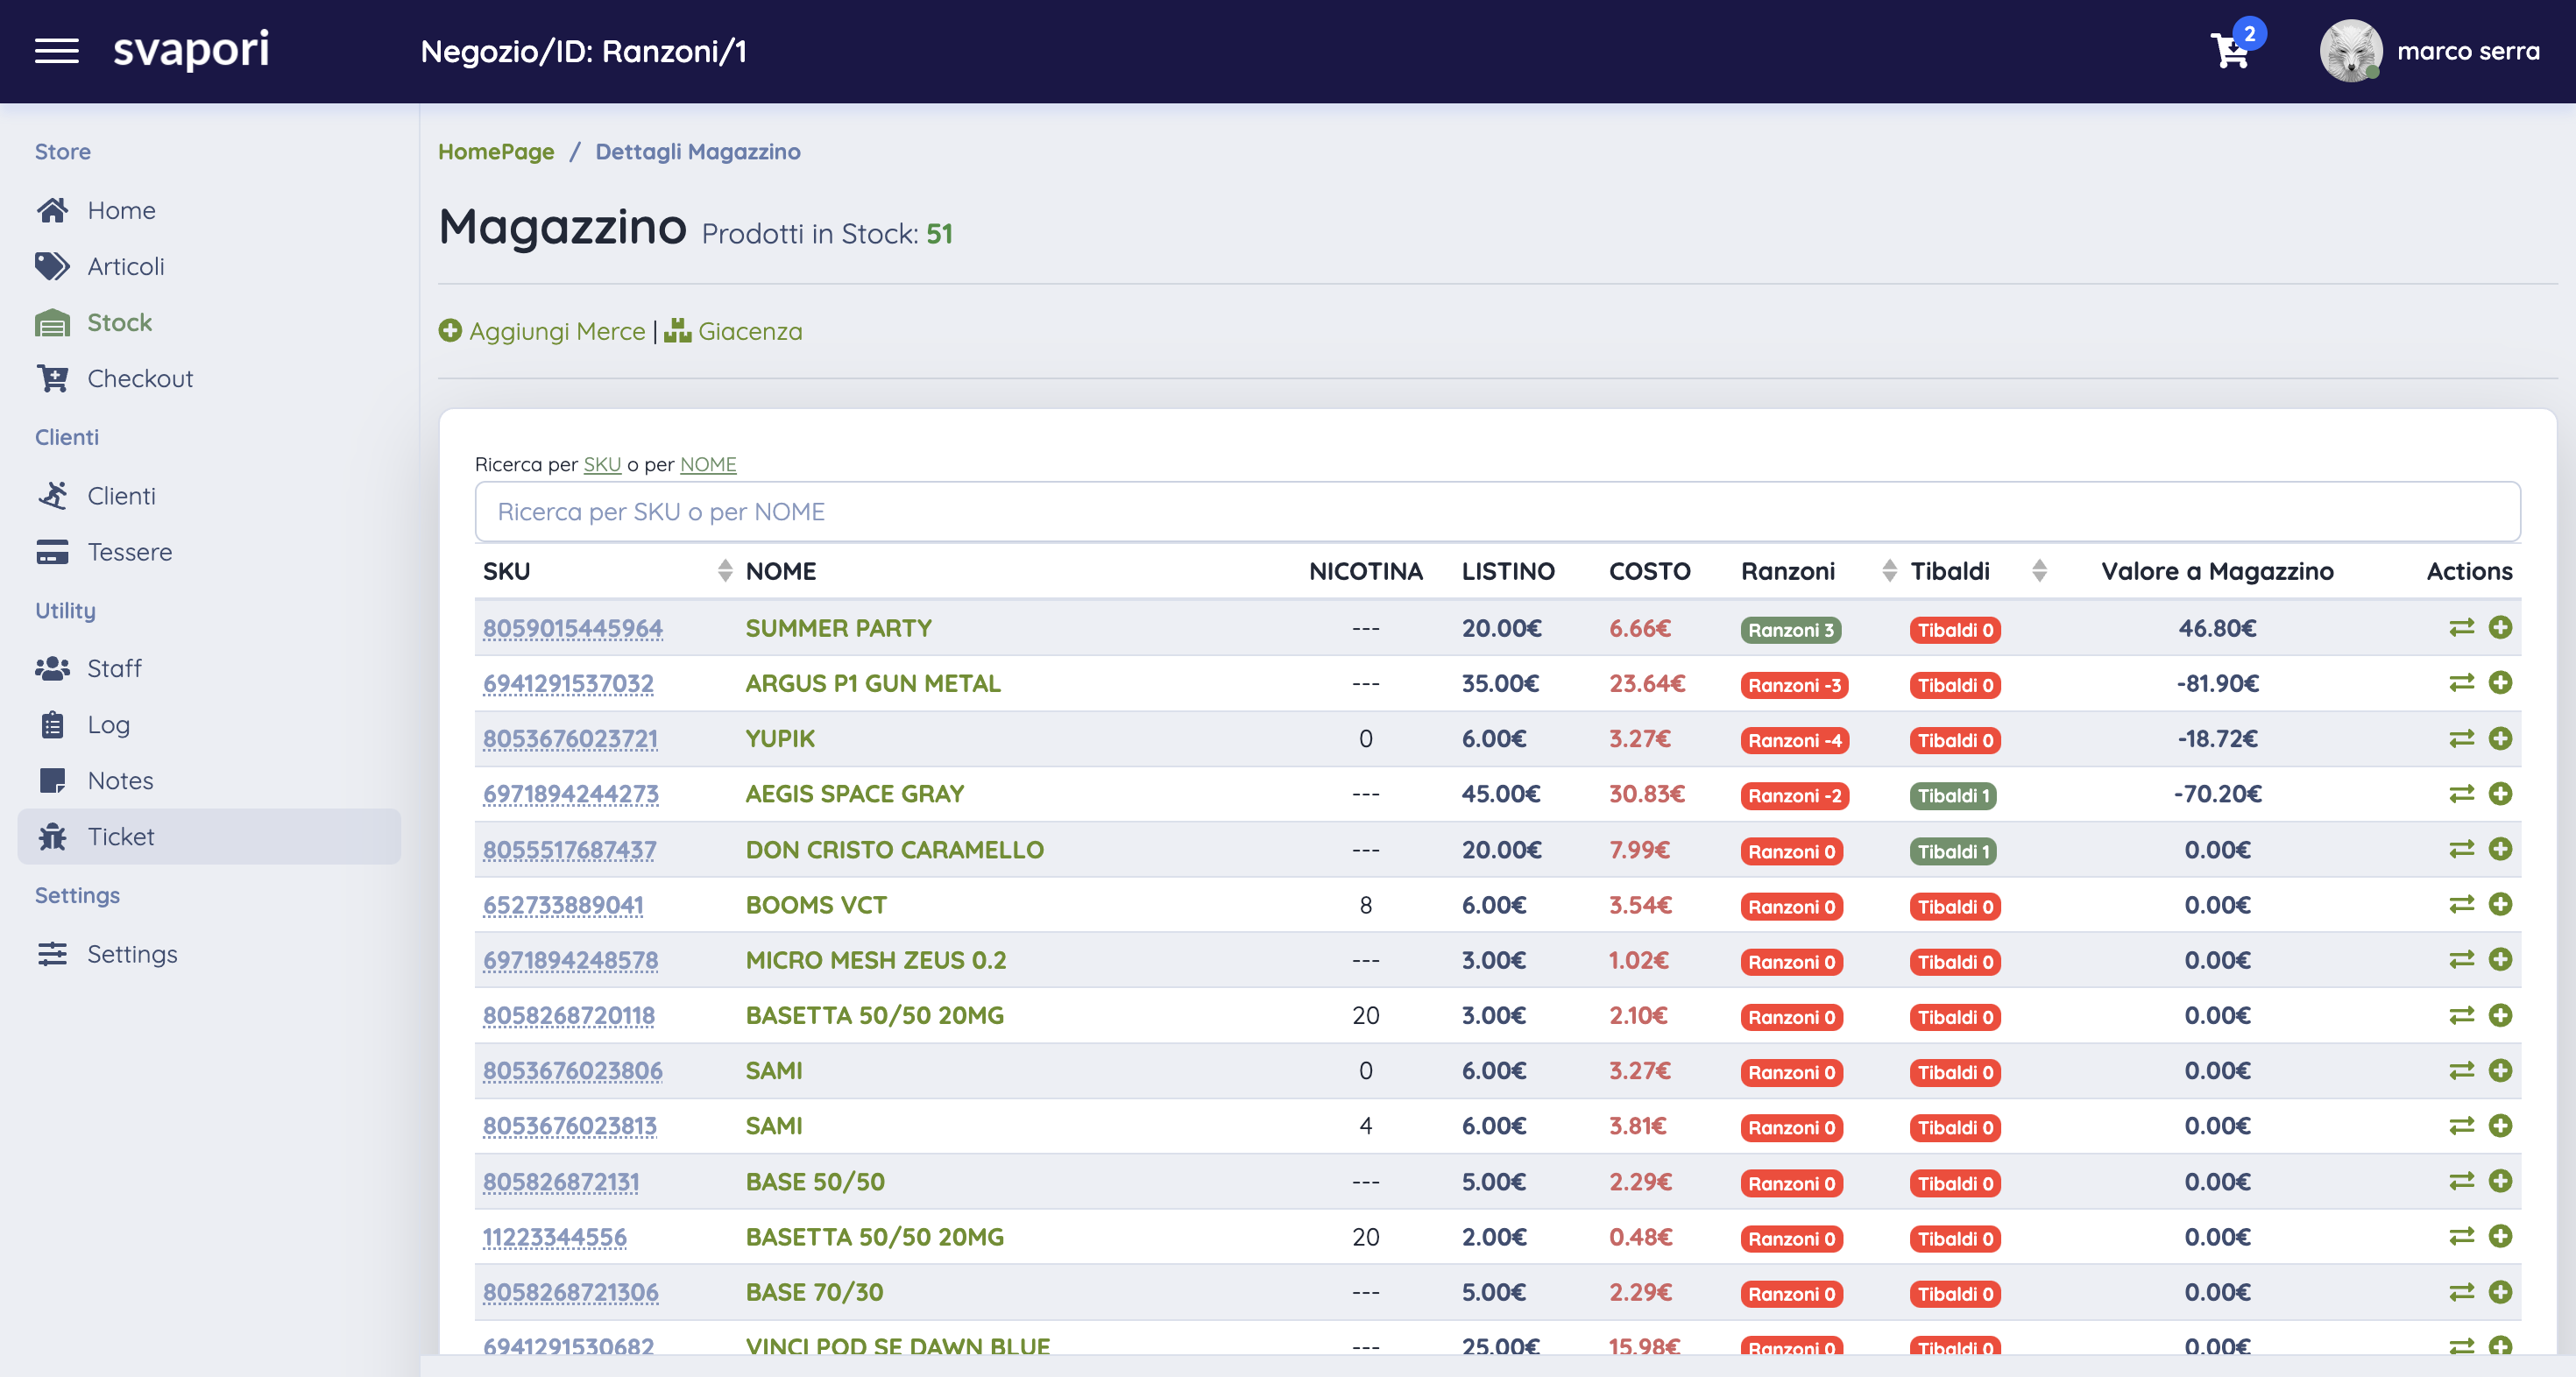Click add icon for BASE 70/30
2576x1377 pixels.
coord(2500,1292)
